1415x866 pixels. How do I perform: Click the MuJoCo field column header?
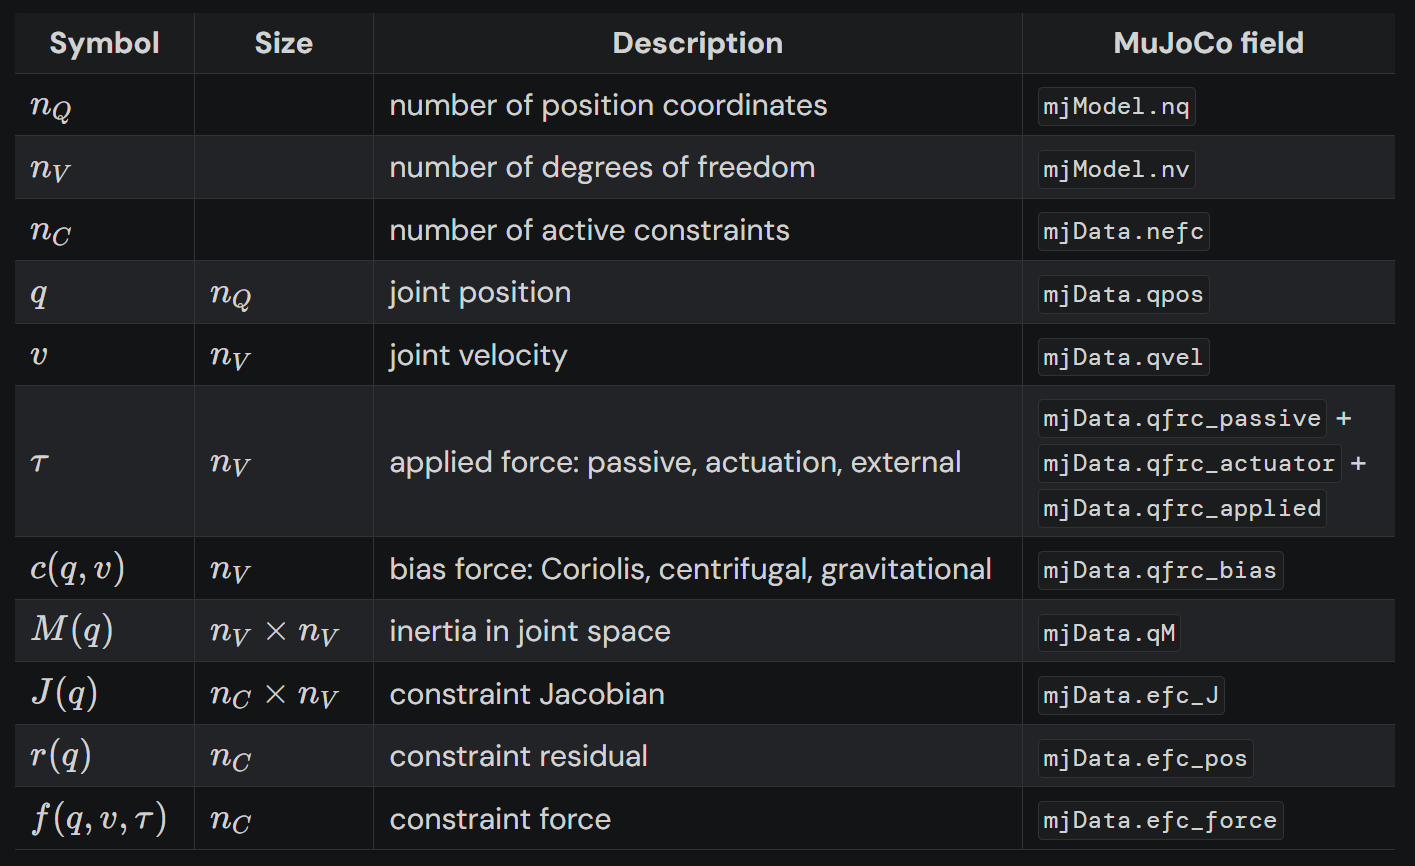click(1208, 43)
